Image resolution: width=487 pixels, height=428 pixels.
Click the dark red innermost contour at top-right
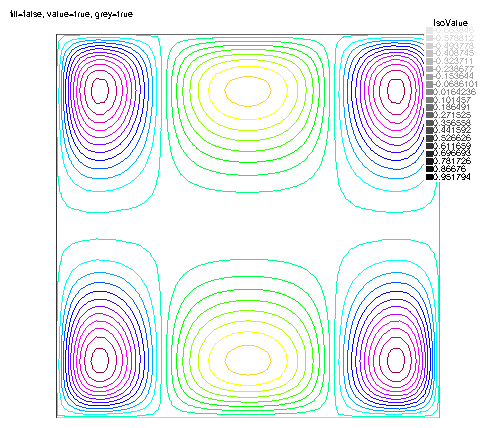coord(396,91)
